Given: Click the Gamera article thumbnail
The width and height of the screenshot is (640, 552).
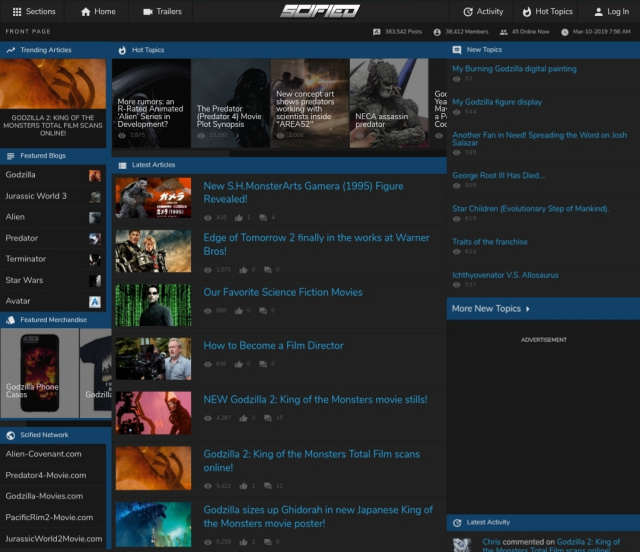Looking at the screenshot, I should (153, 198).
